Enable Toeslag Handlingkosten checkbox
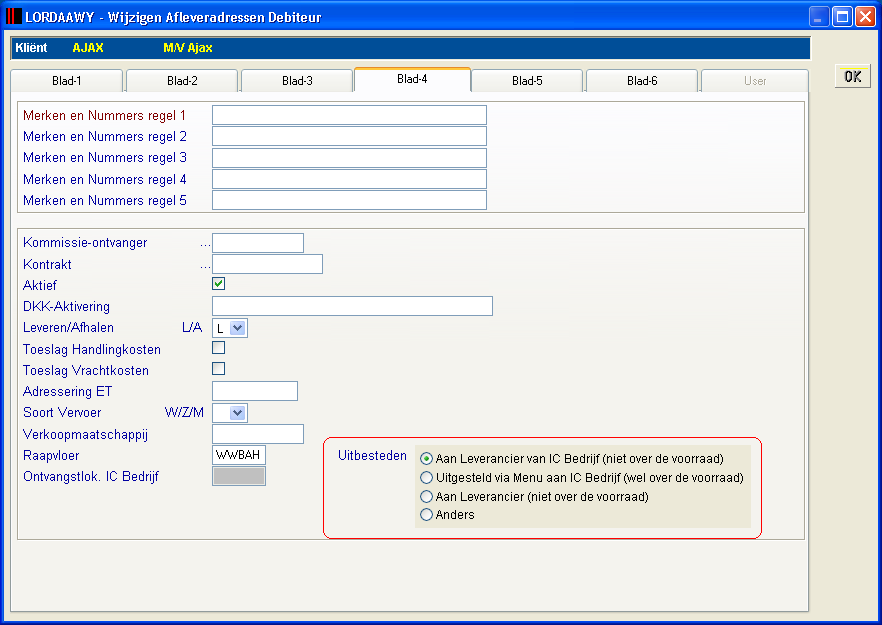 tap(218, 348)
